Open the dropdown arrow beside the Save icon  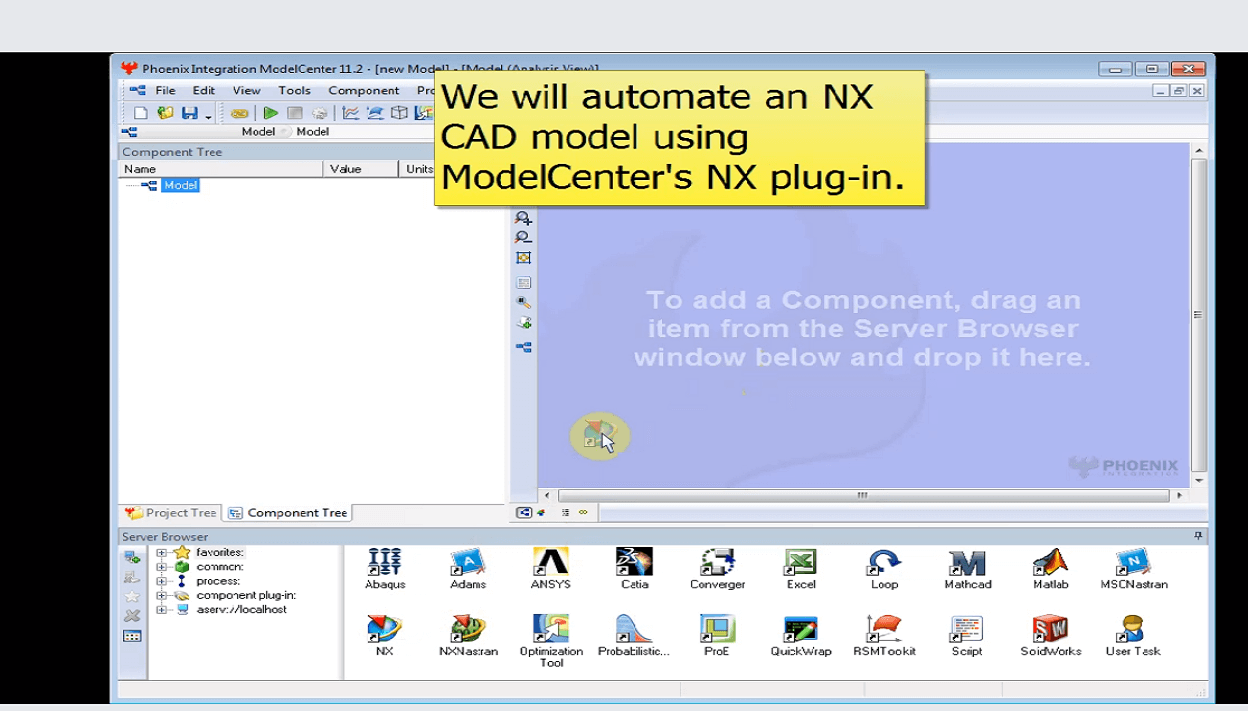click(208, 116)
